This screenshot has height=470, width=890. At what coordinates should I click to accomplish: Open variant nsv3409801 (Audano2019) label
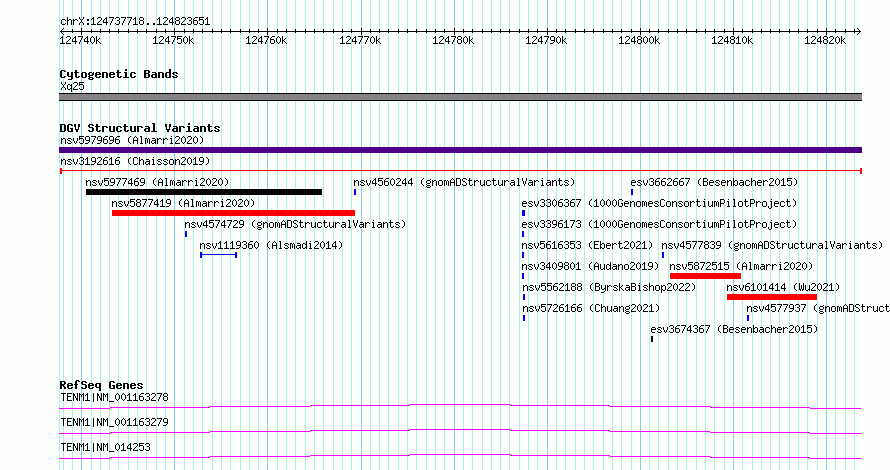(590, 266)
